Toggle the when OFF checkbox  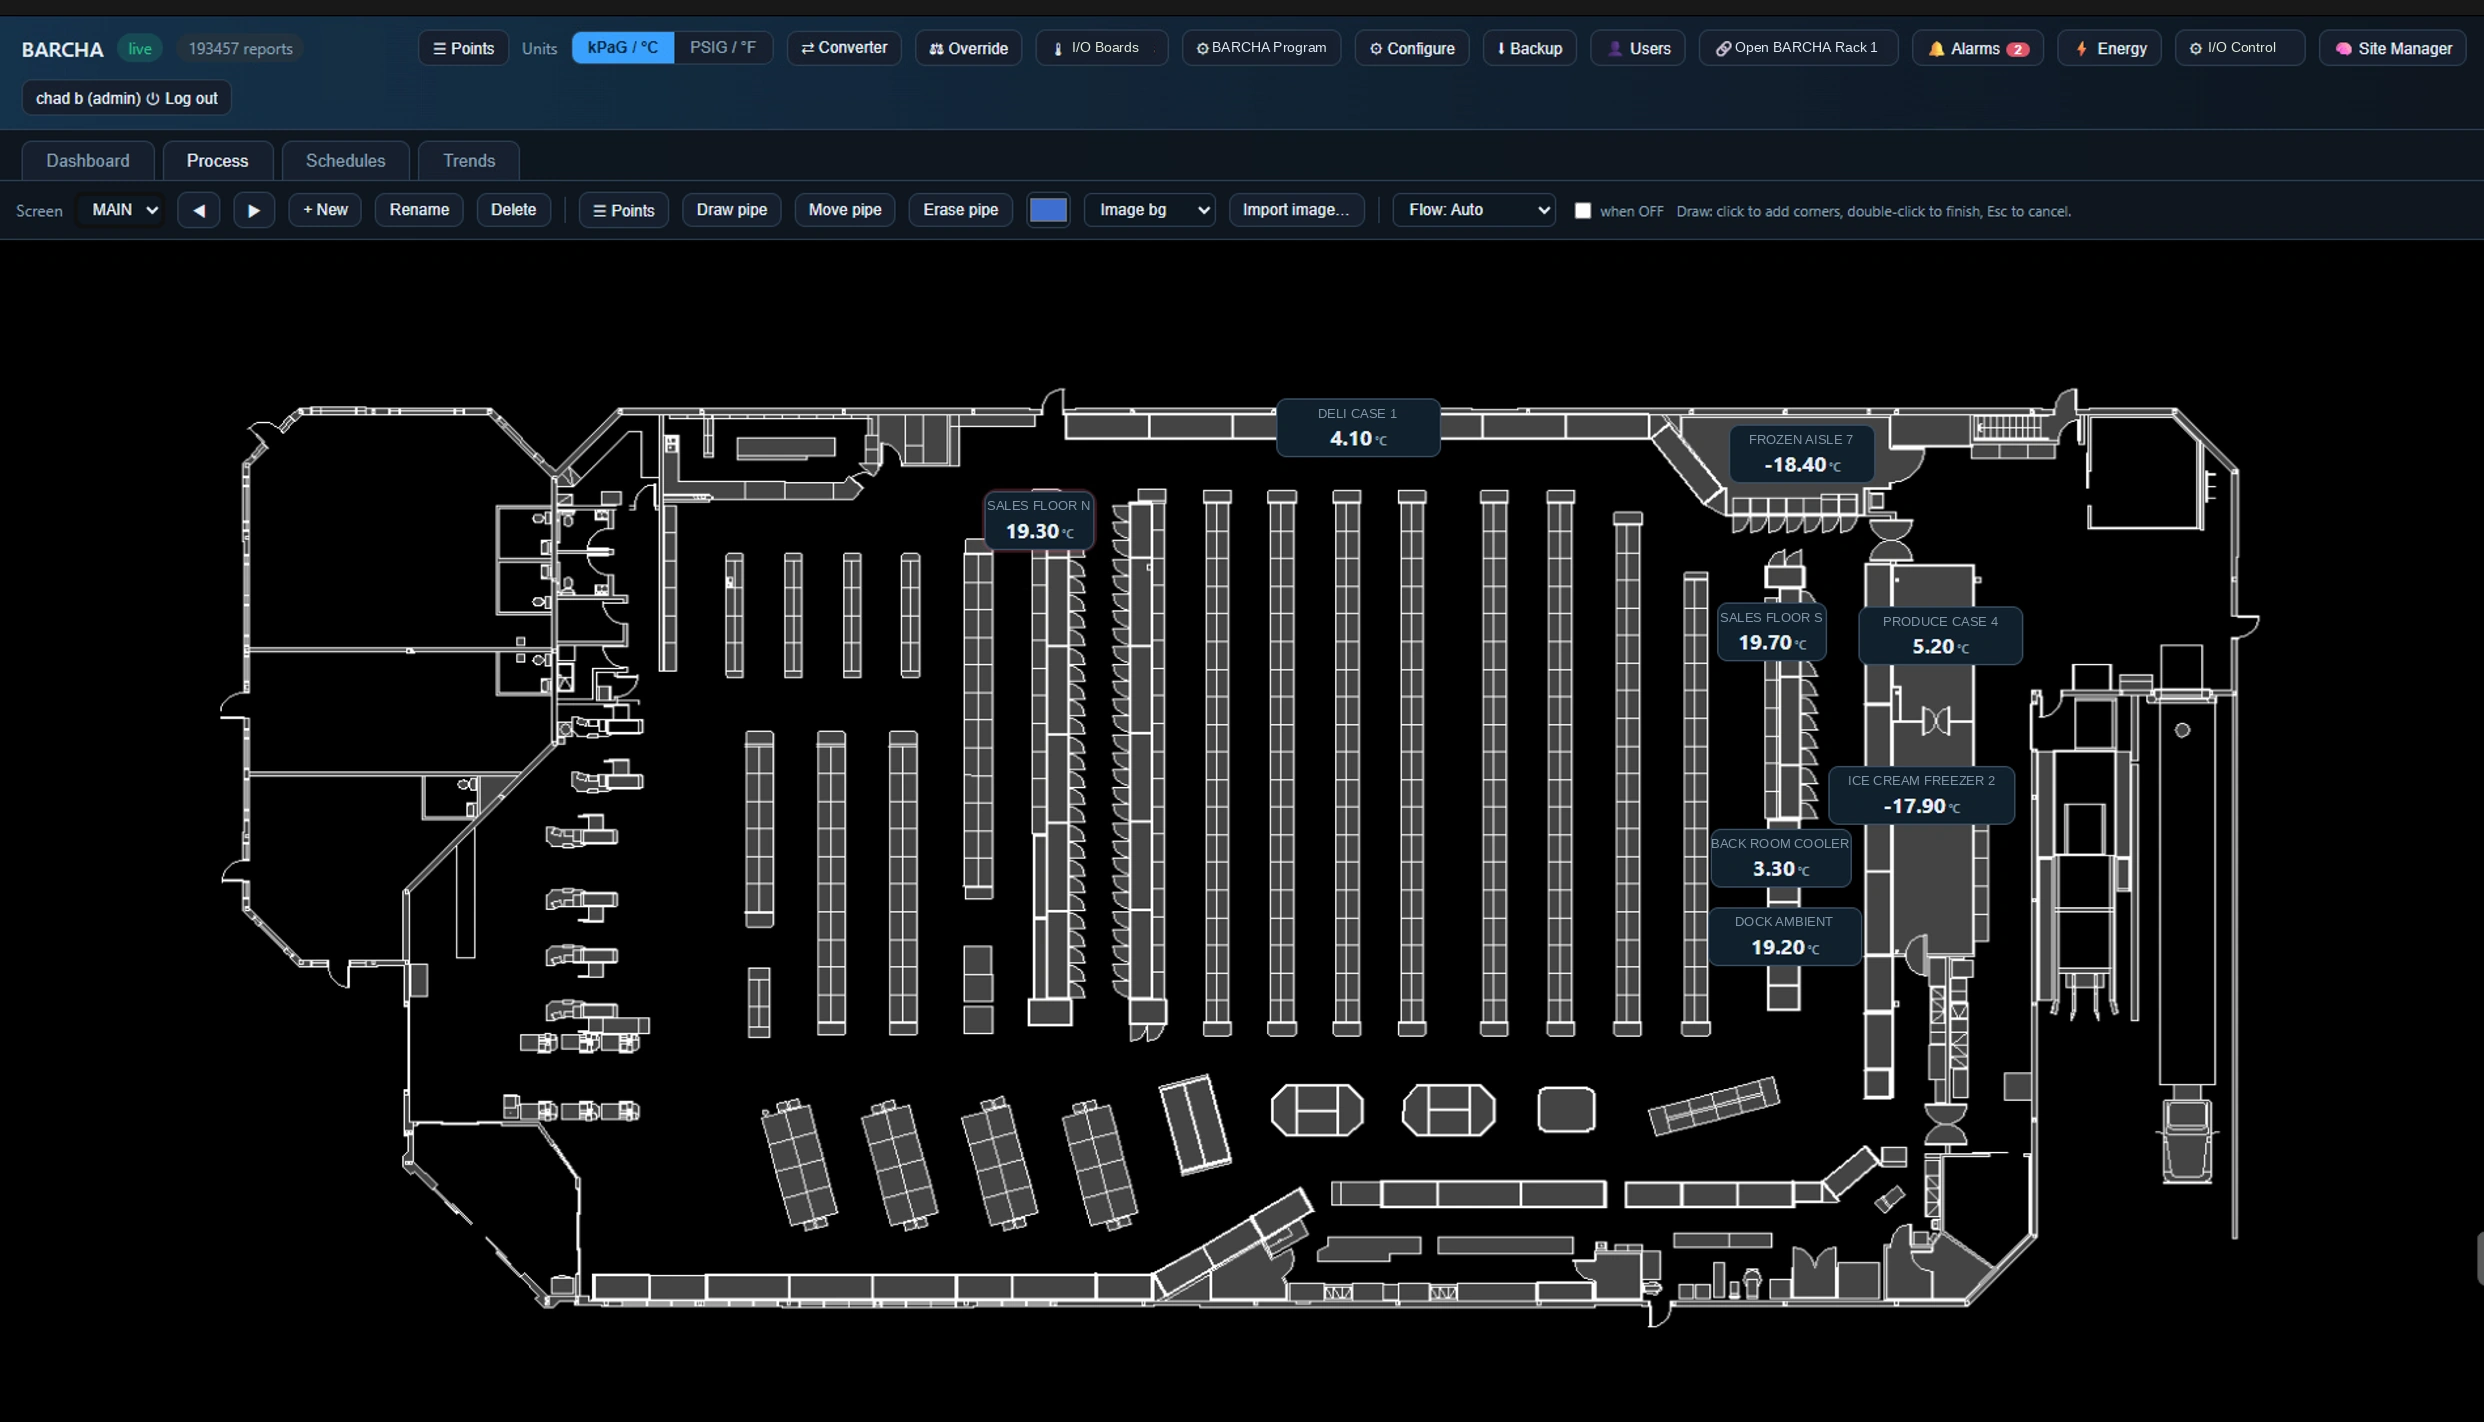coord(1582,211)
